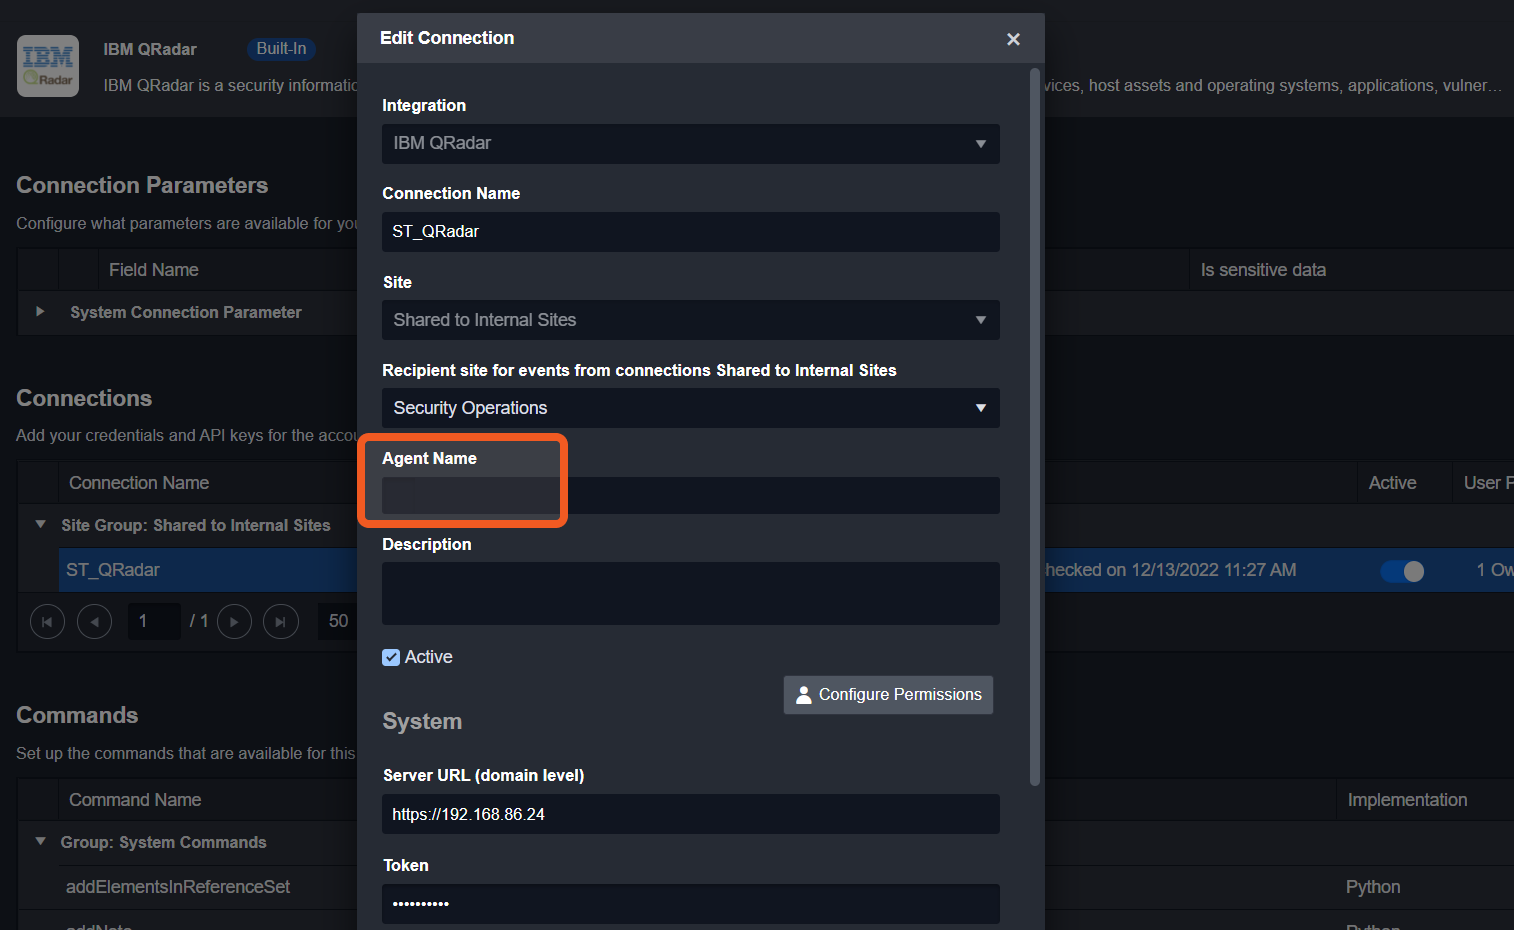Select the ST_QRadar connection row

200,570
